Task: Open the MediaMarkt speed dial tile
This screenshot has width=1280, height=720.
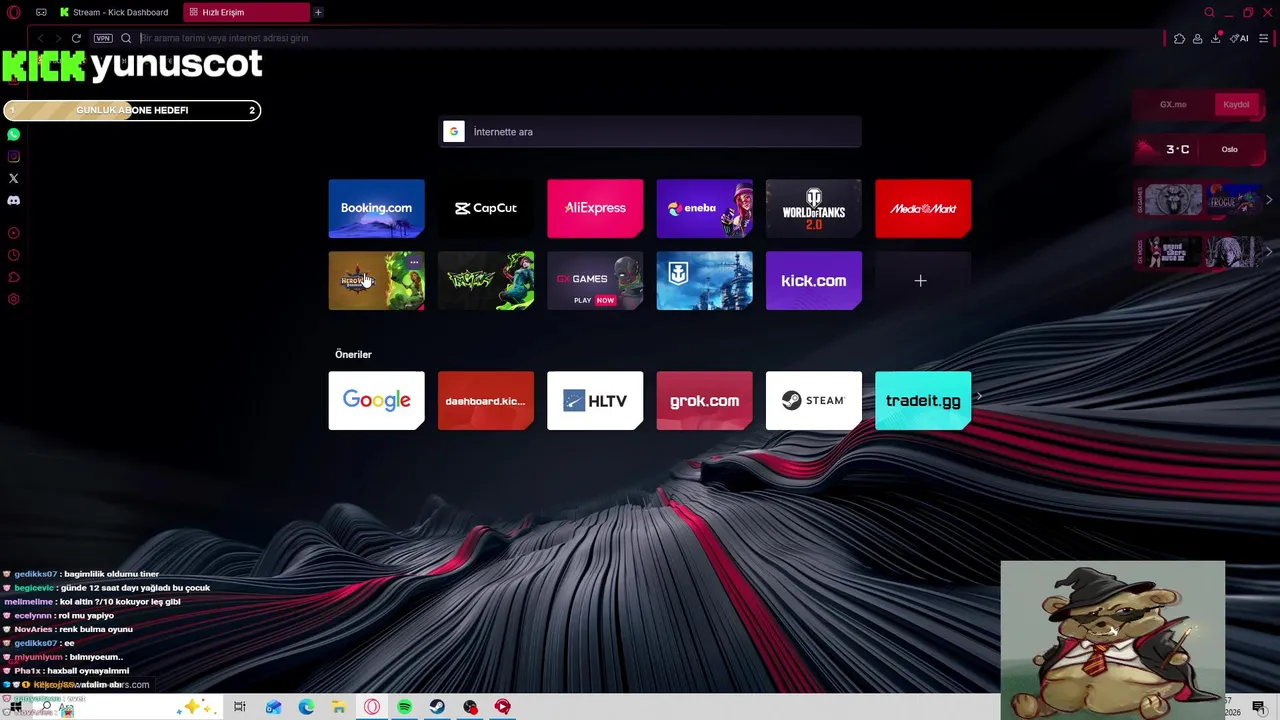Action: [923, 208]
